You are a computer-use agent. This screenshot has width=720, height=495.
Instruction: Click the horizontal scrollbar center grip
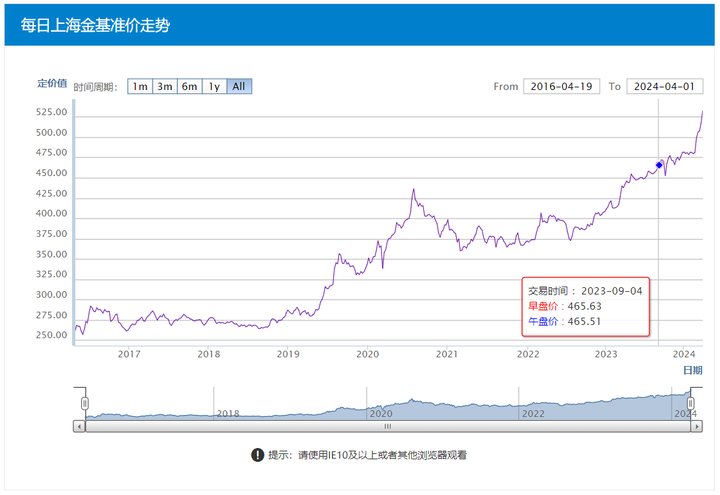(388, 426)
